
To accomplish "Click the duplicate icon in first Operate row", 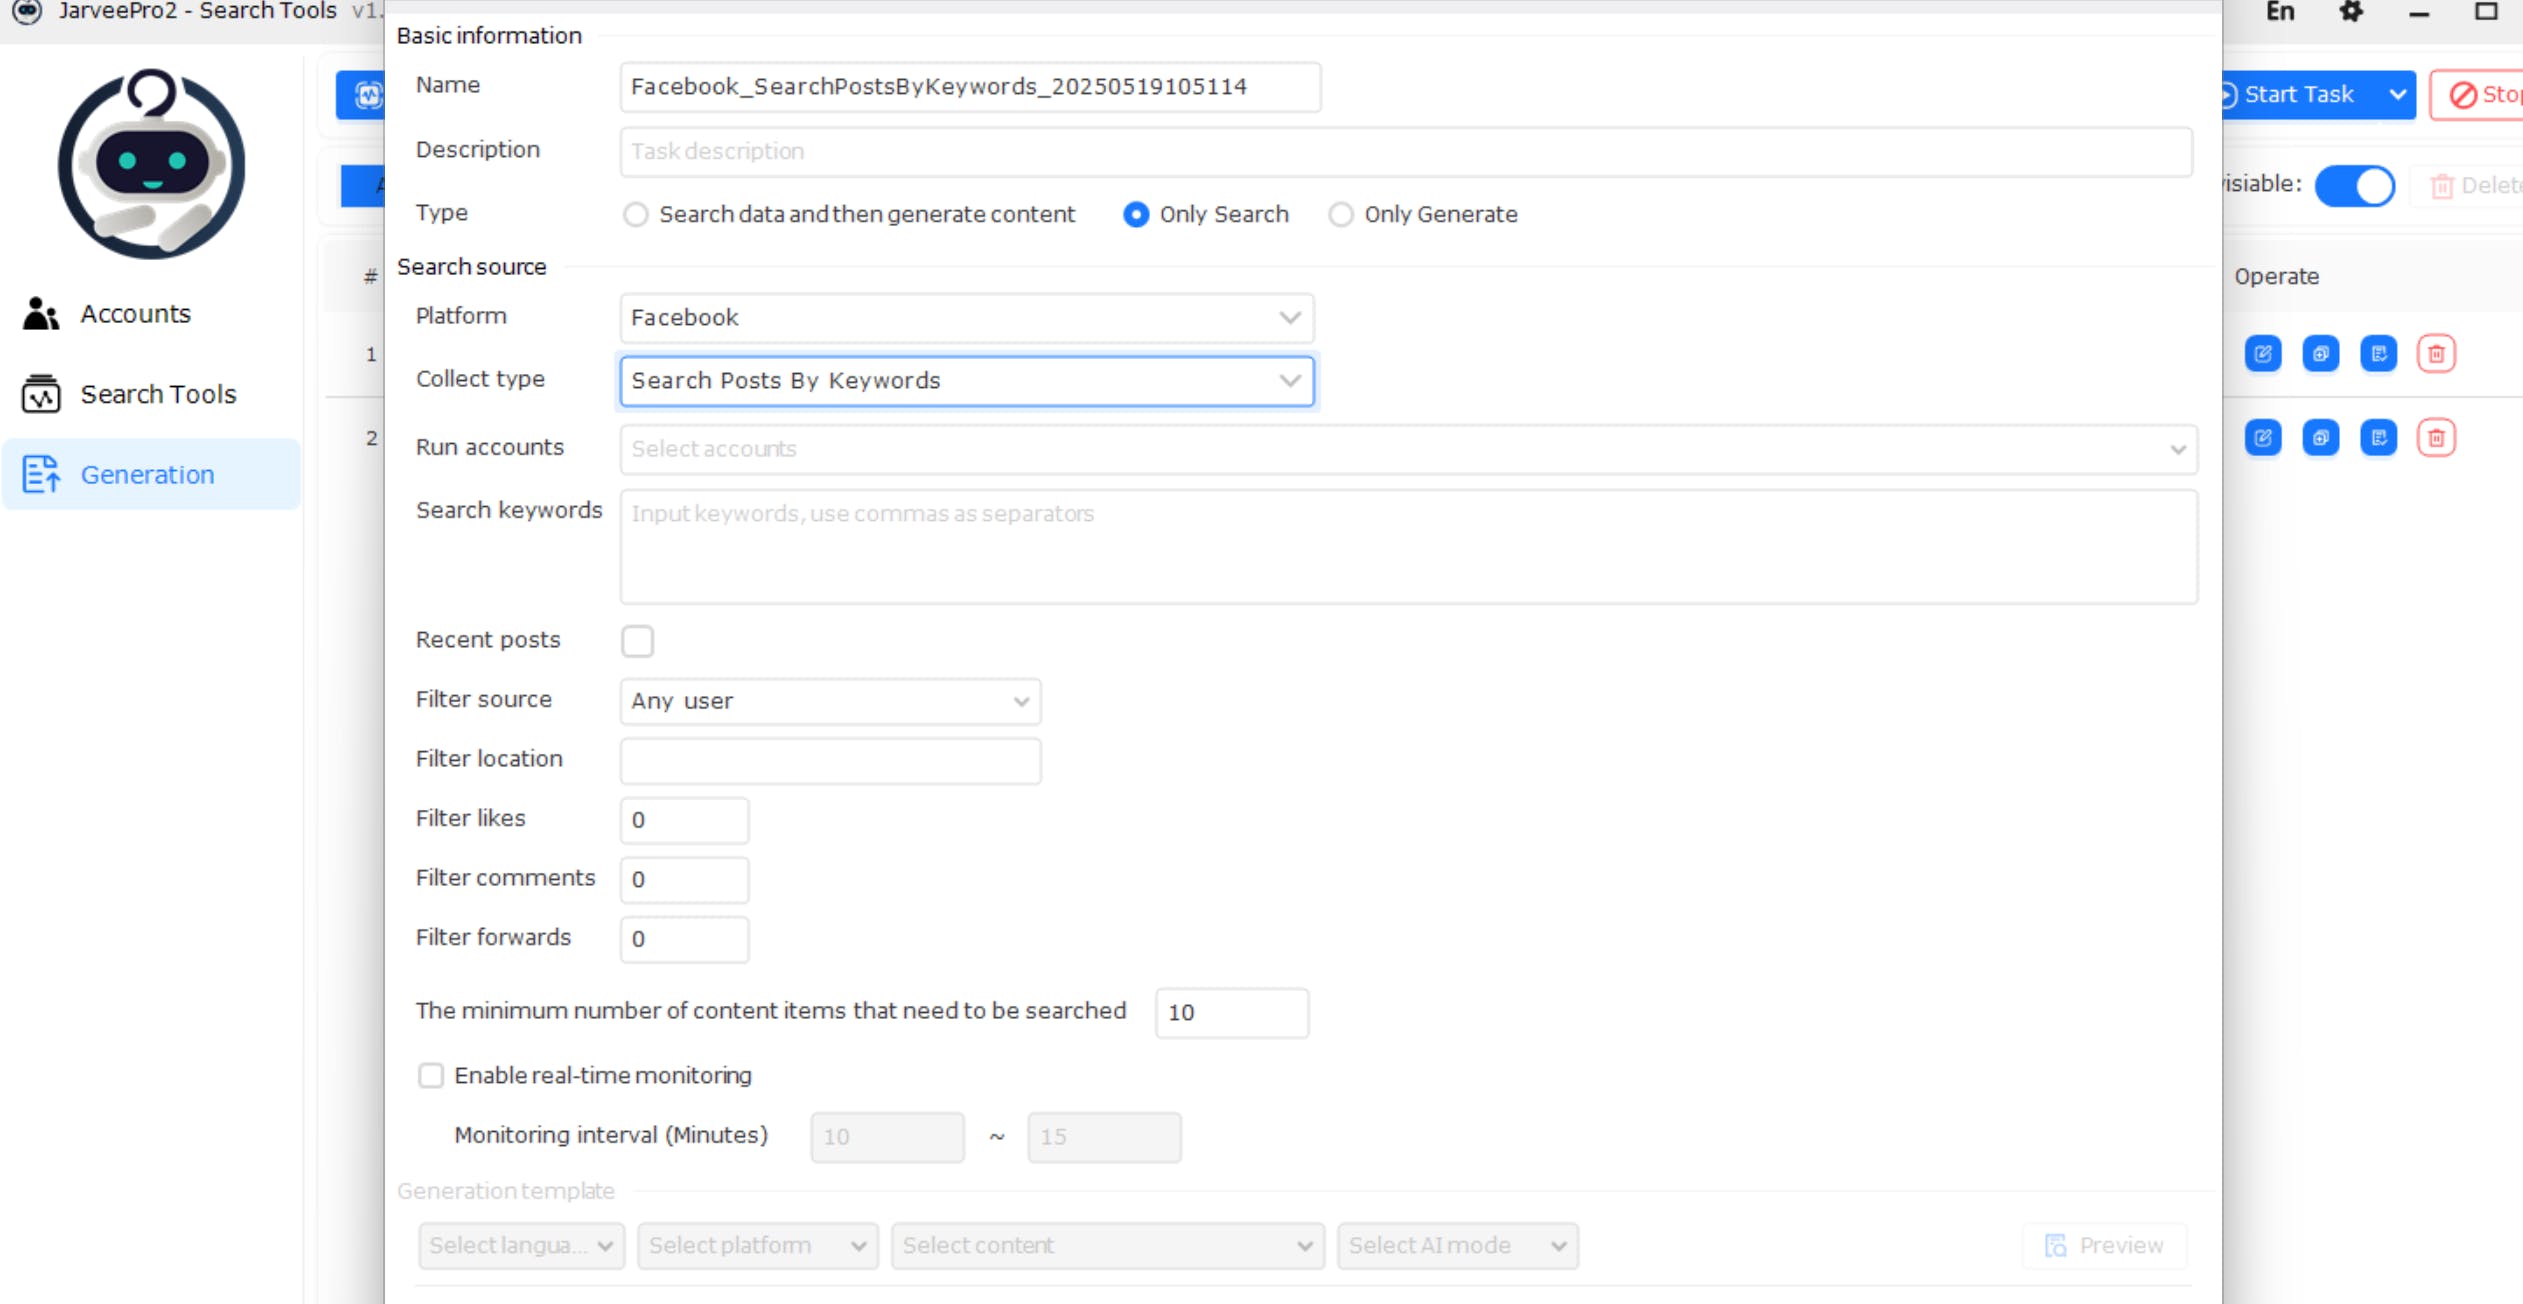I will point(2320,354).
